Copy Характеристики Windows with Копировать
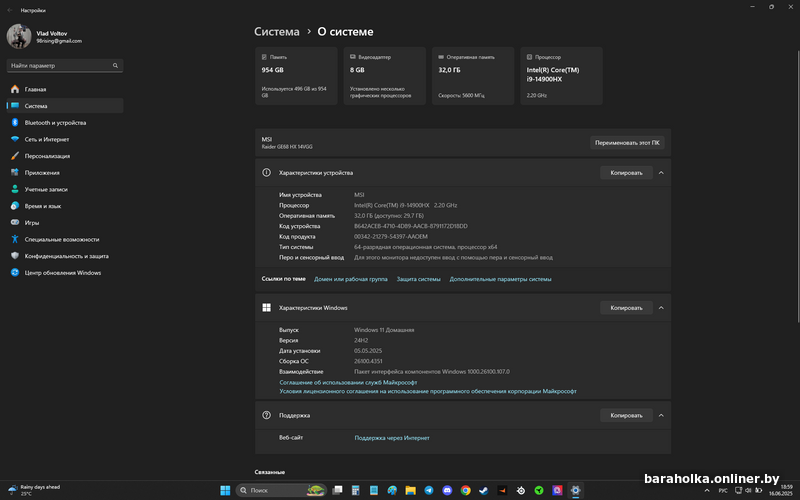 click(x=626, y=308)
